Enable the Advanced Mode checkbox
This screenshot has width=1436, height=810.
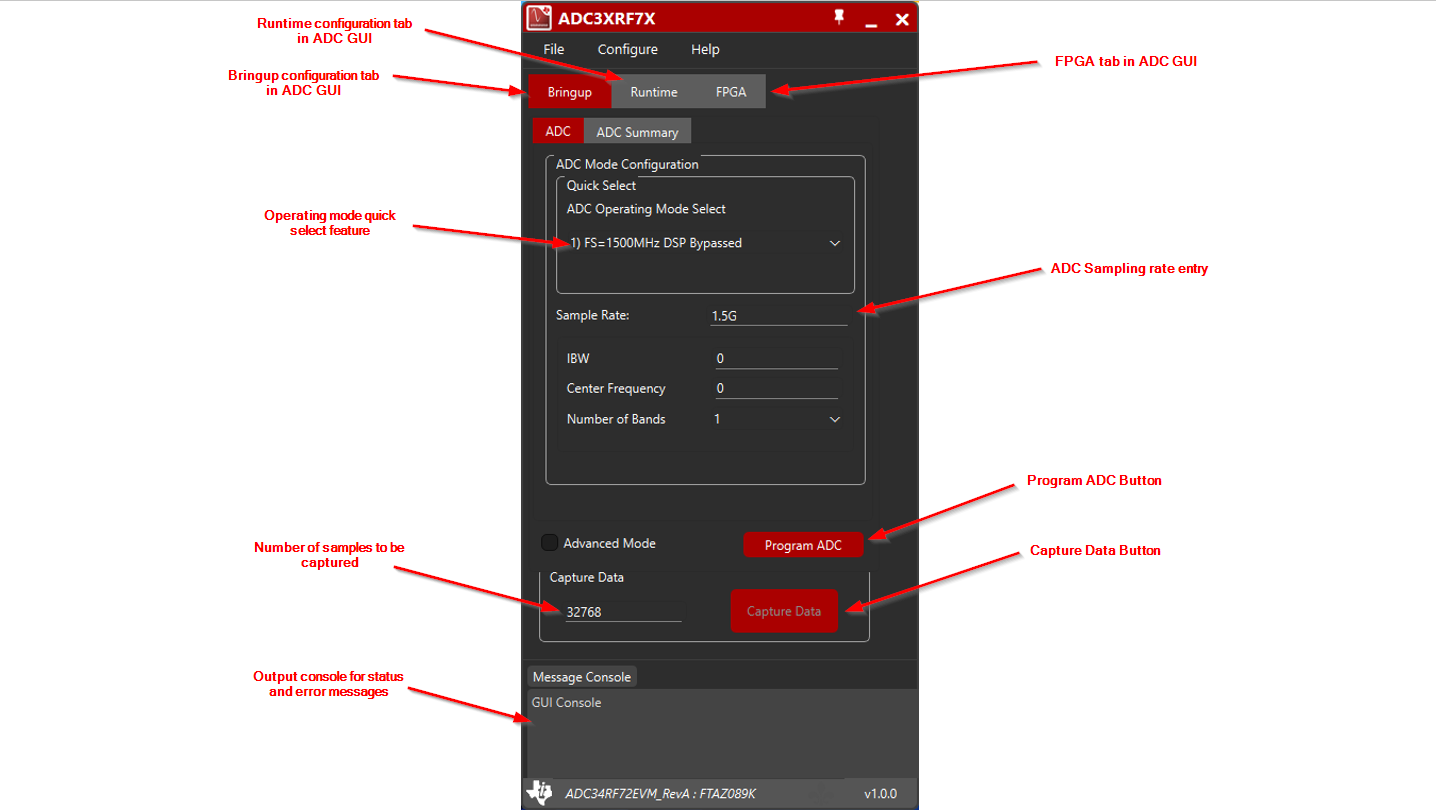tap(550, 543)
